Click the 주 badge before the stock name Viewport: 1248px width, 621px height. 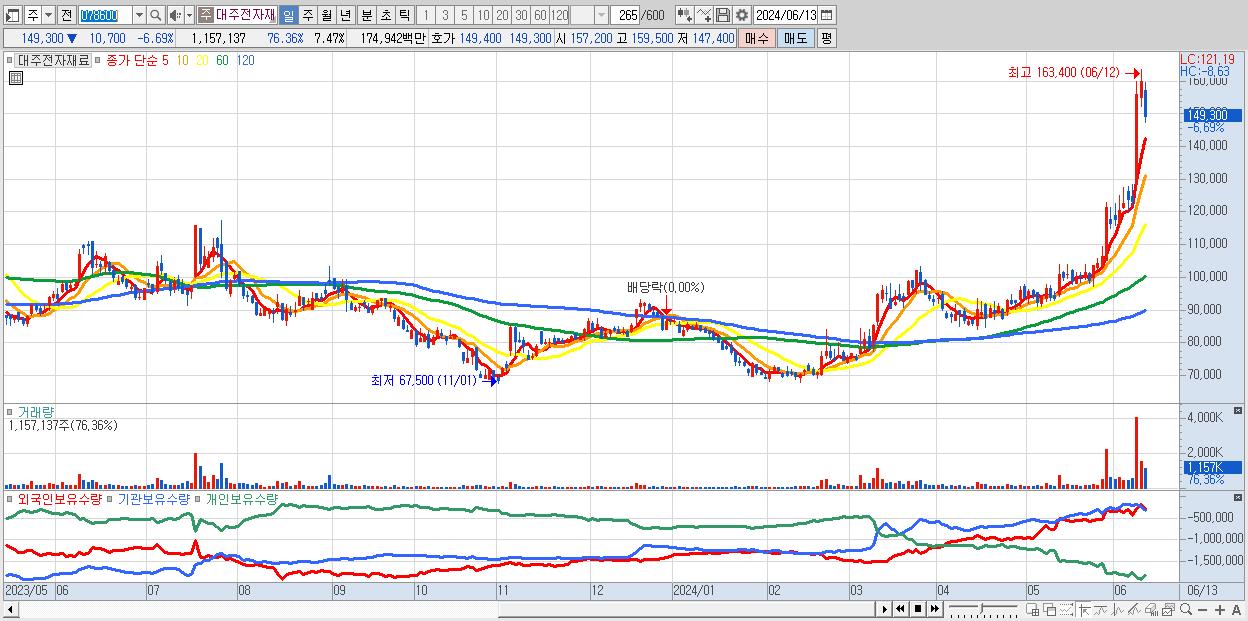[205, 15]
